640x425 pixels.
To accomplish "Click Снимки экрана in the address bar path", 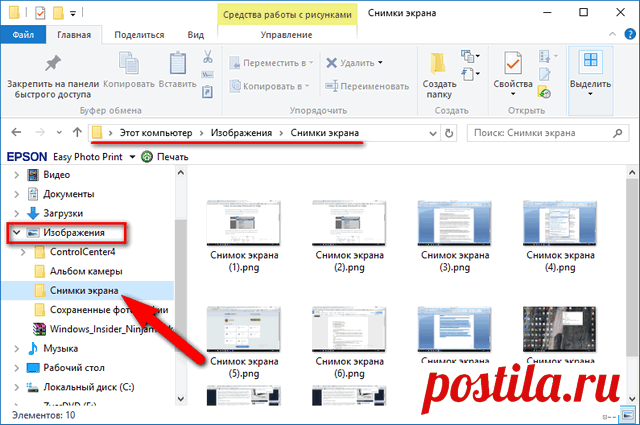I will click(324, 133).
